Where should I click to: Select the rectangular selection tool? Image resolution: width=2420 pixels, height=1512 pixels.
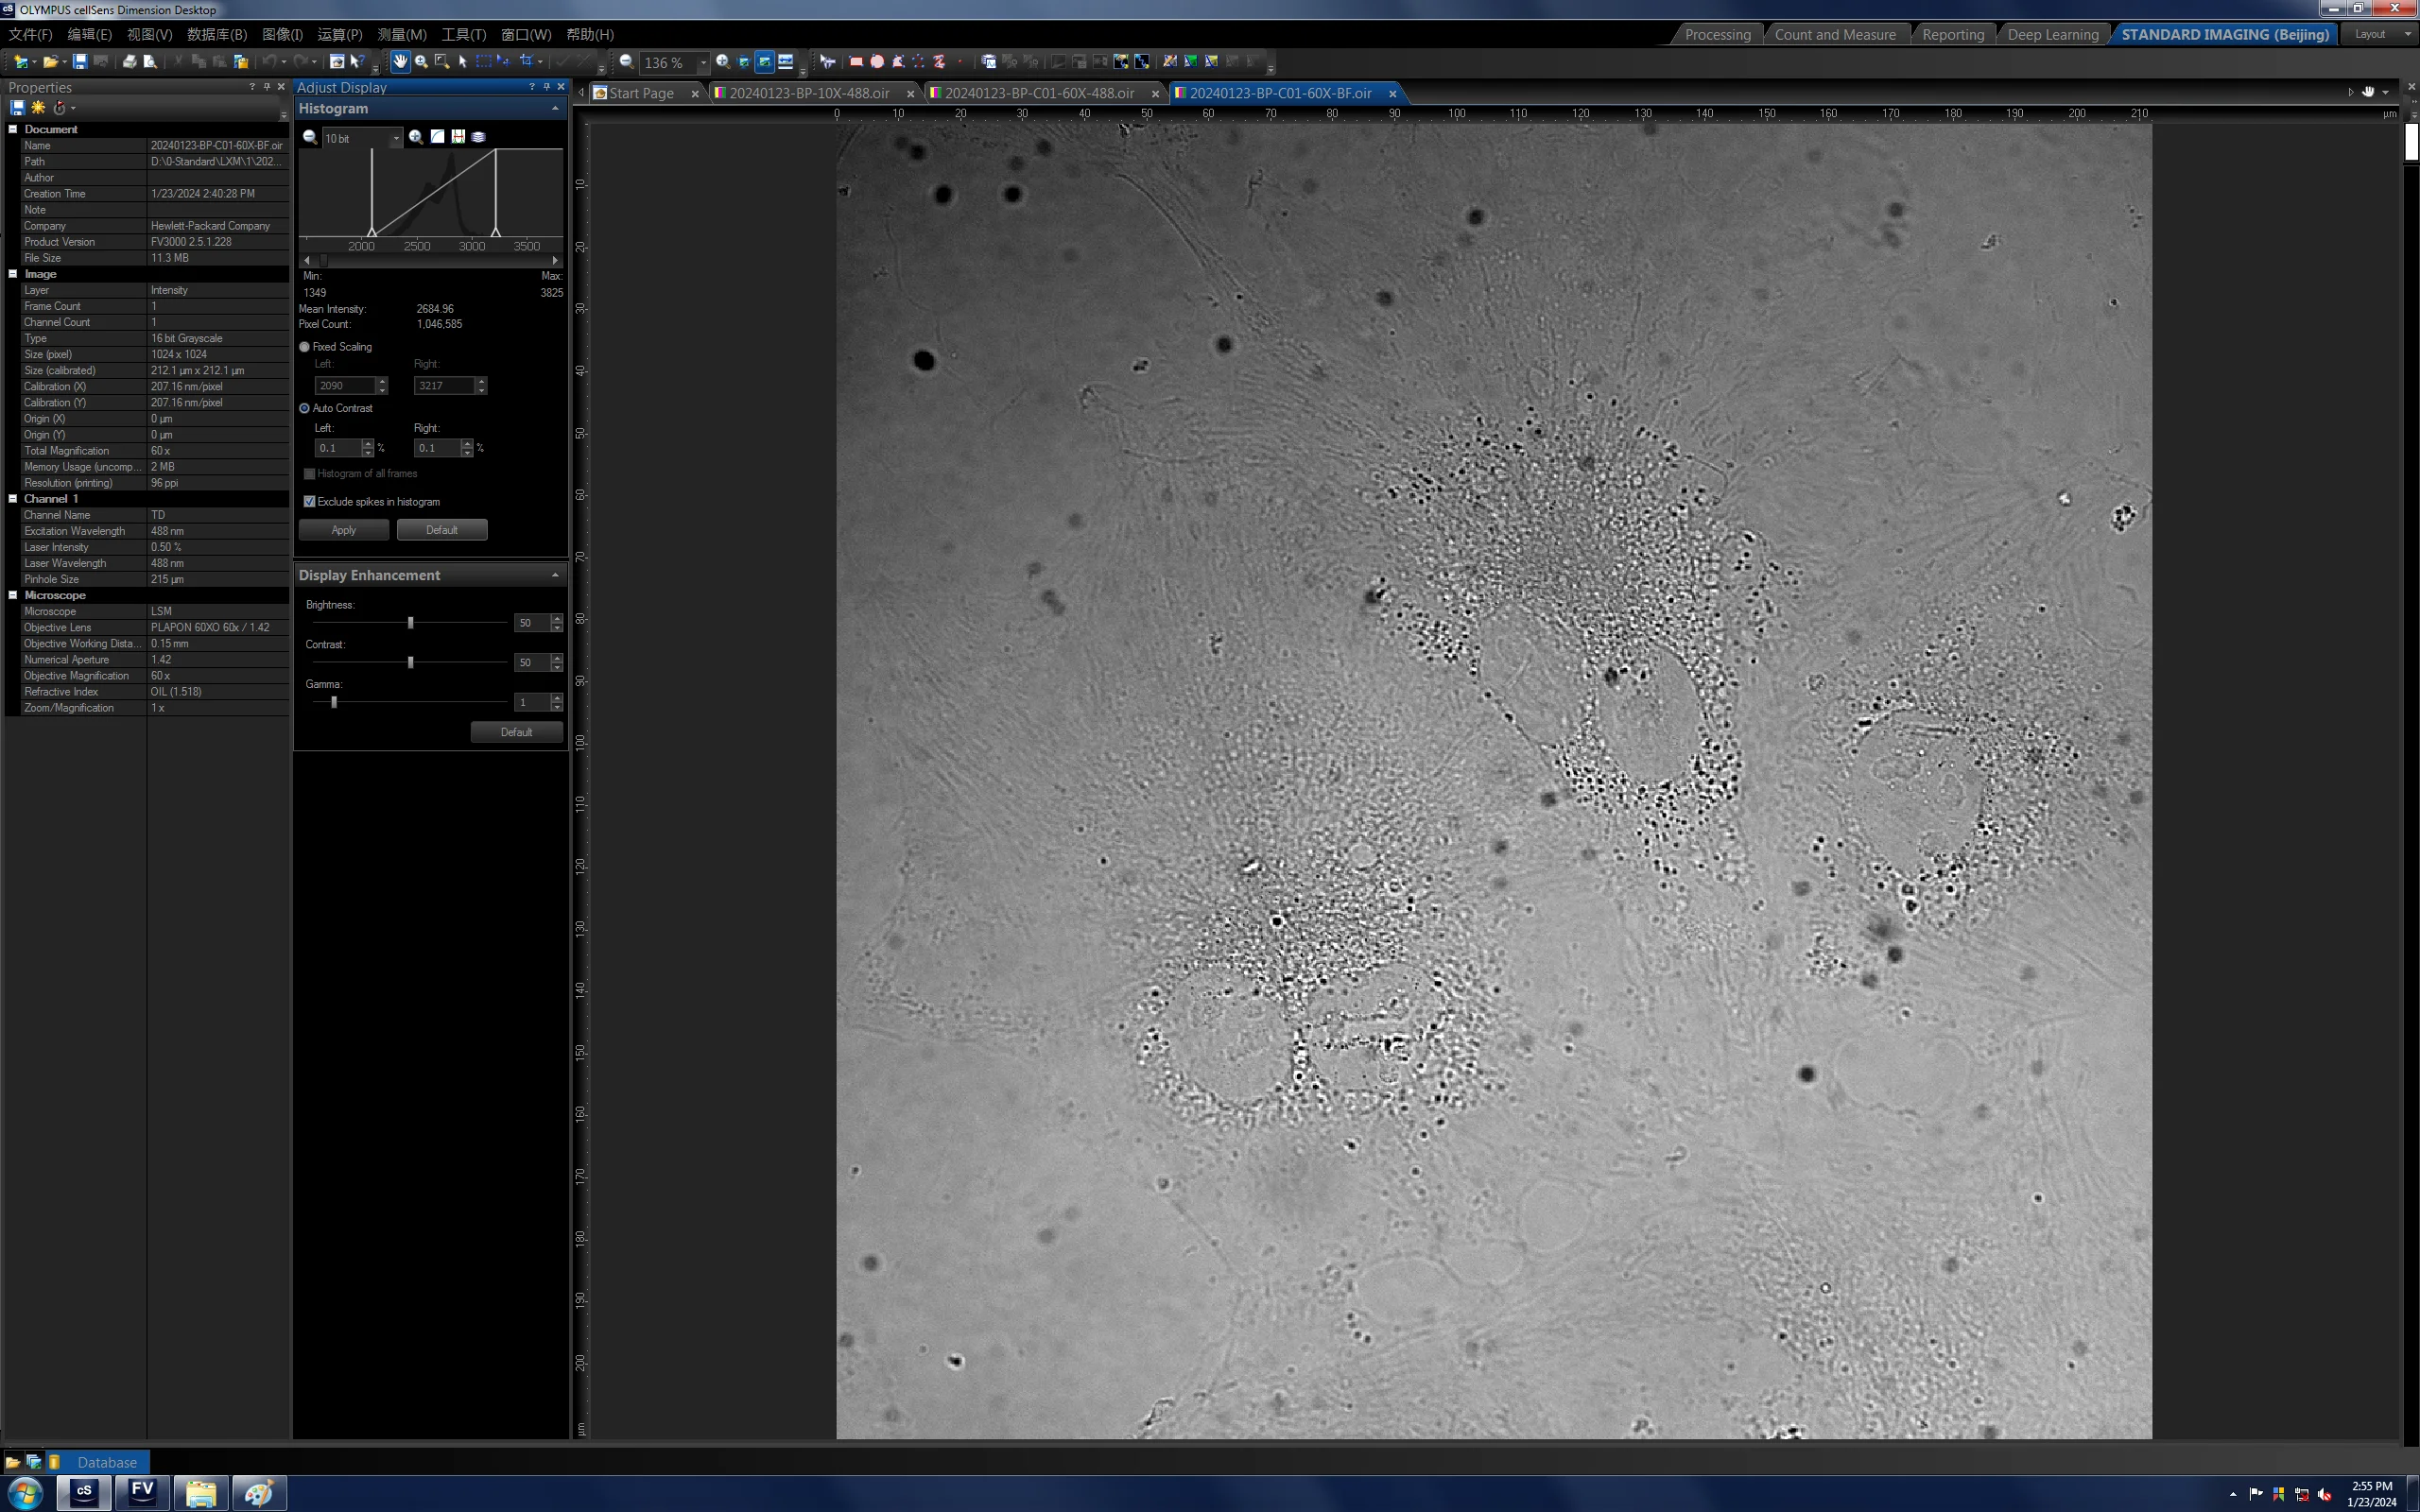(x=484, y=62)
